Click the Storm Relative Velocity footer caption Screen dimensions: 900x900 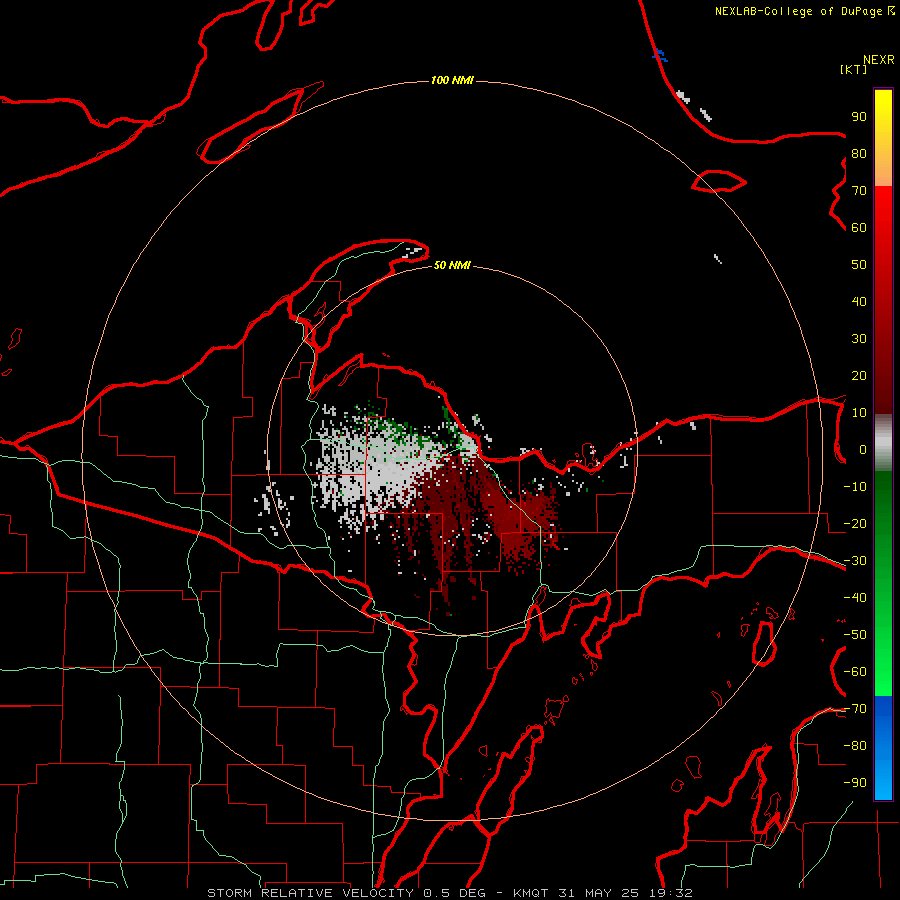[449, 893]
